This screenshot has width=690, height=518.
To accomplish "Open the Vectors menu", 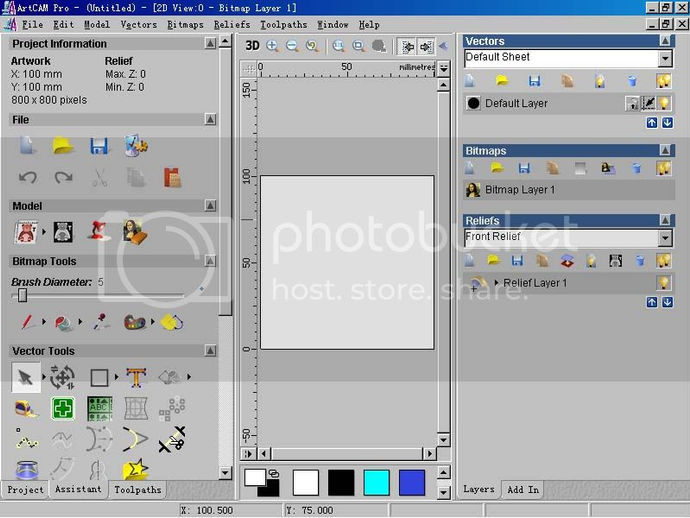I will click(x=139, y=25).
